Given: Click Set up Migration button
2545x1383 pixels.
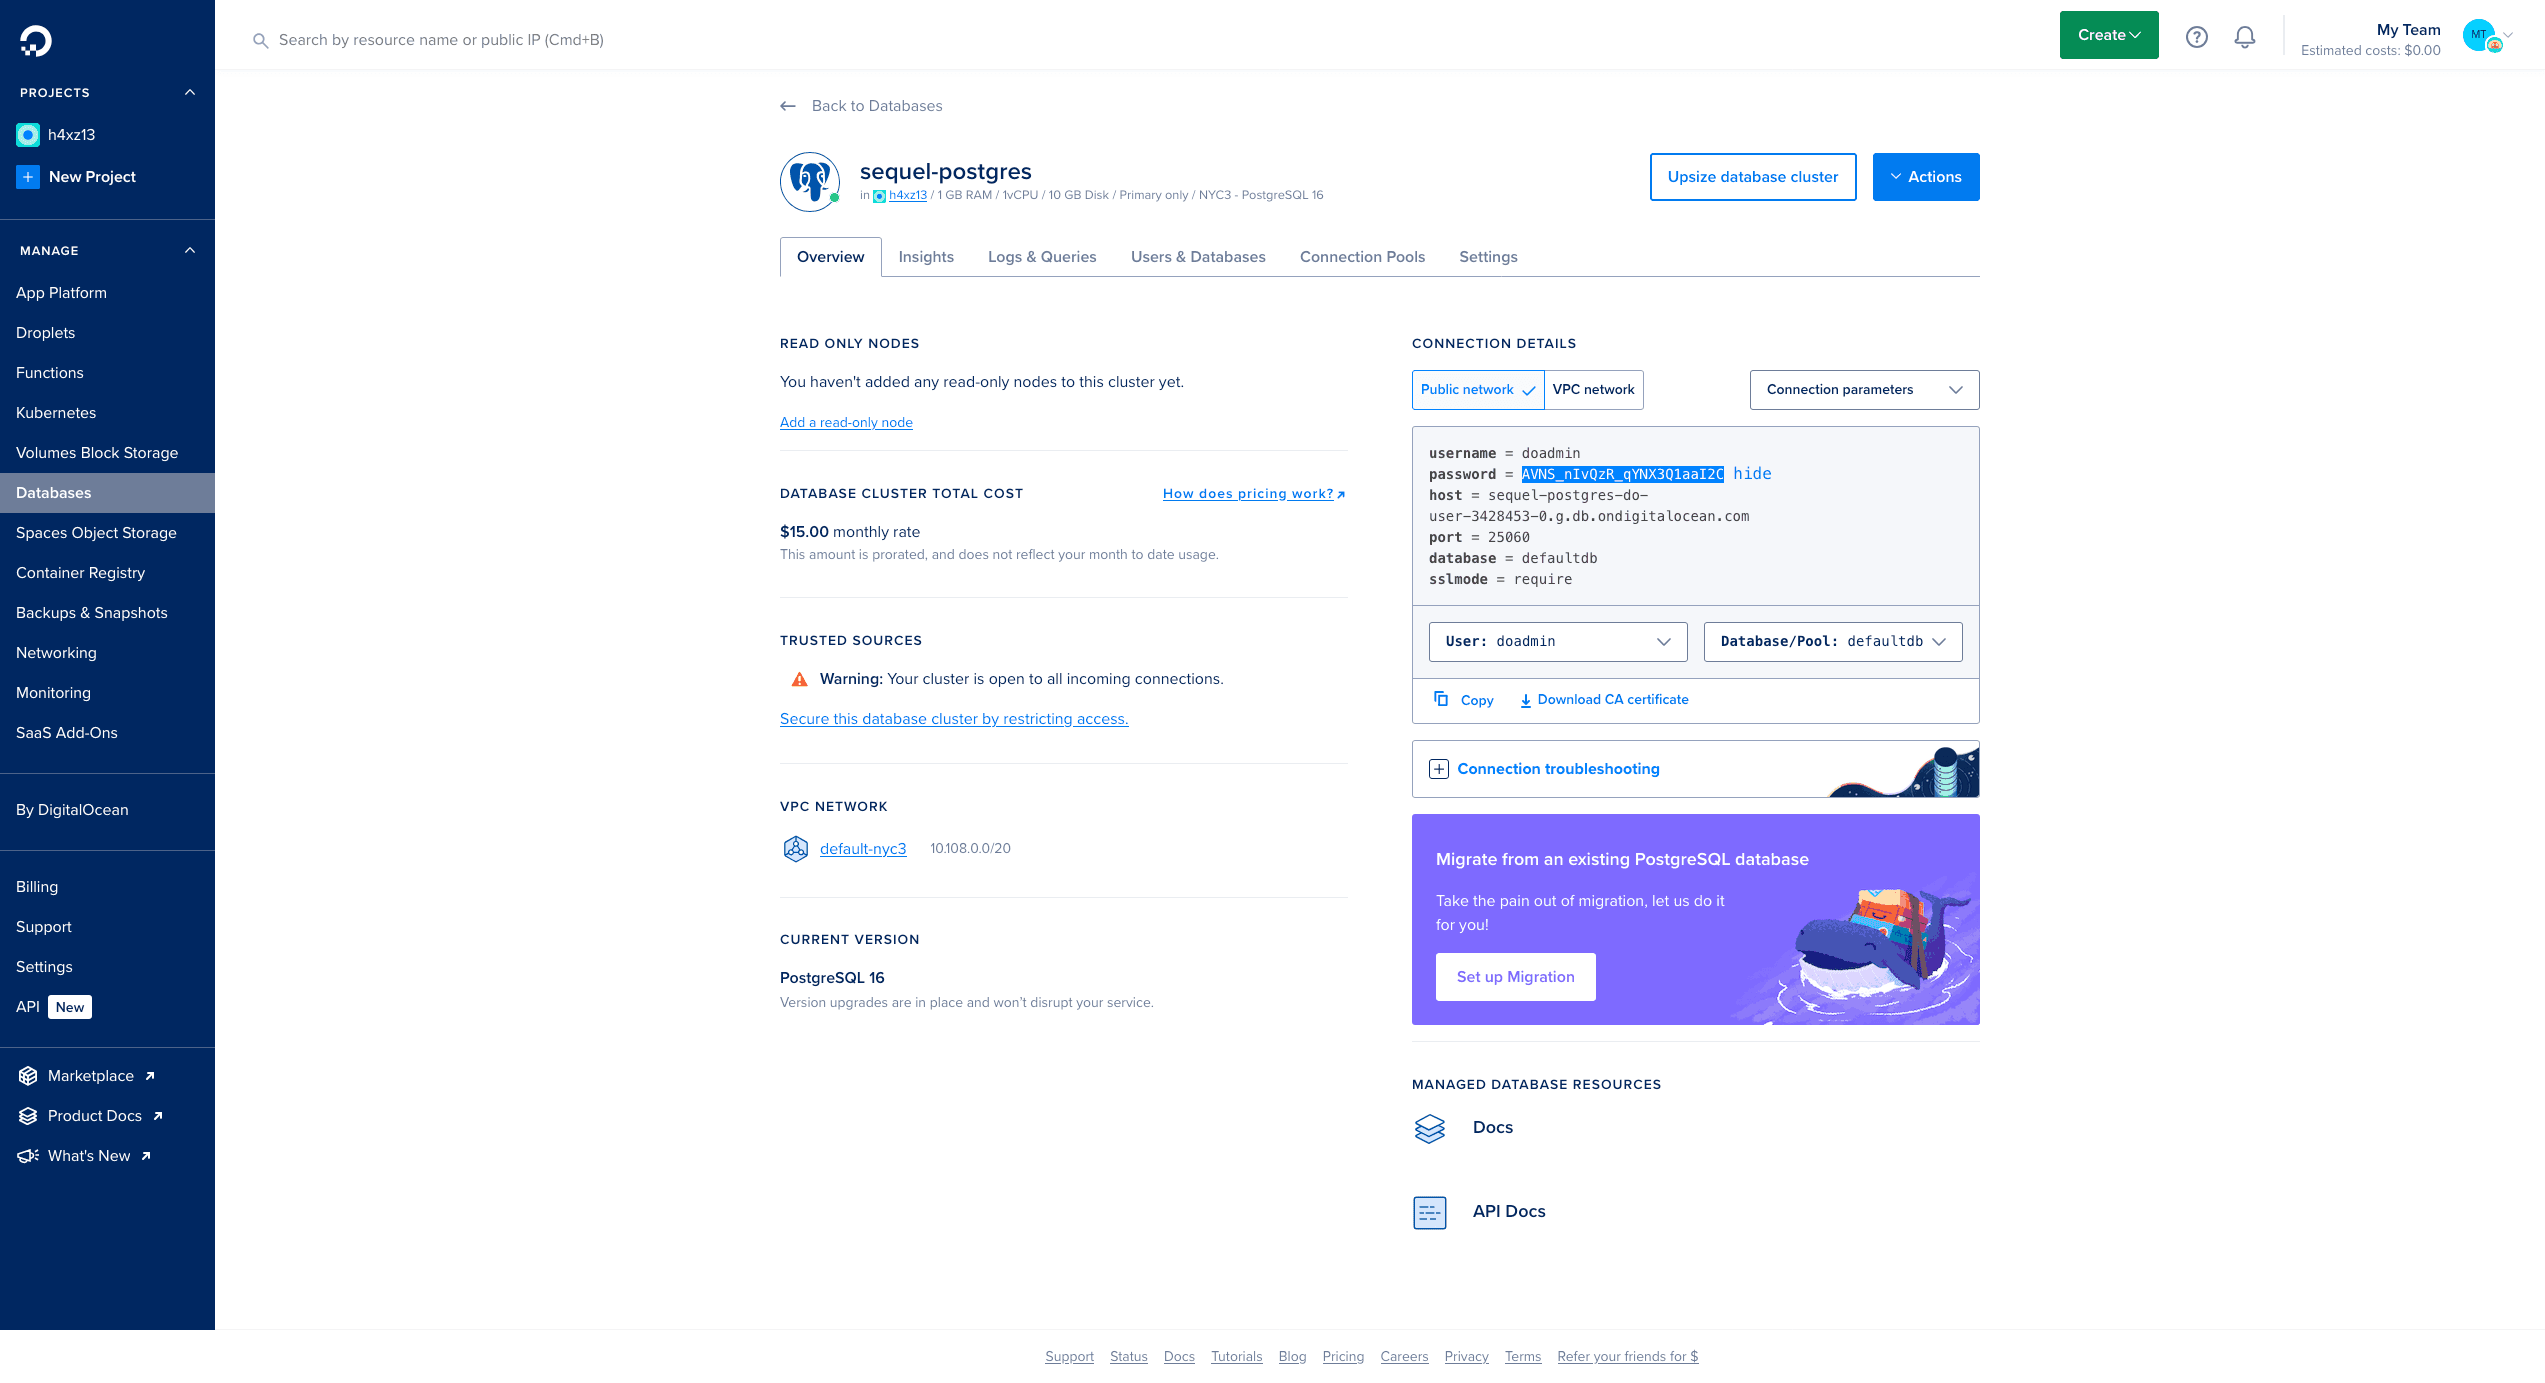Looking at the screenshot, I should (1516, 977).
